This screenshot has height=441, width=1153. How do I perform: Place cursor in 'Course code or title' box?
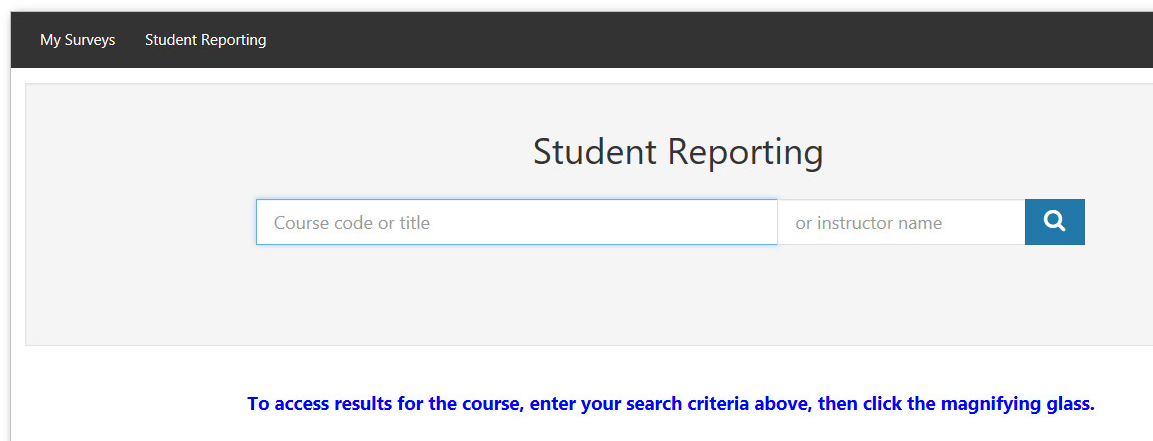point(516,222)
